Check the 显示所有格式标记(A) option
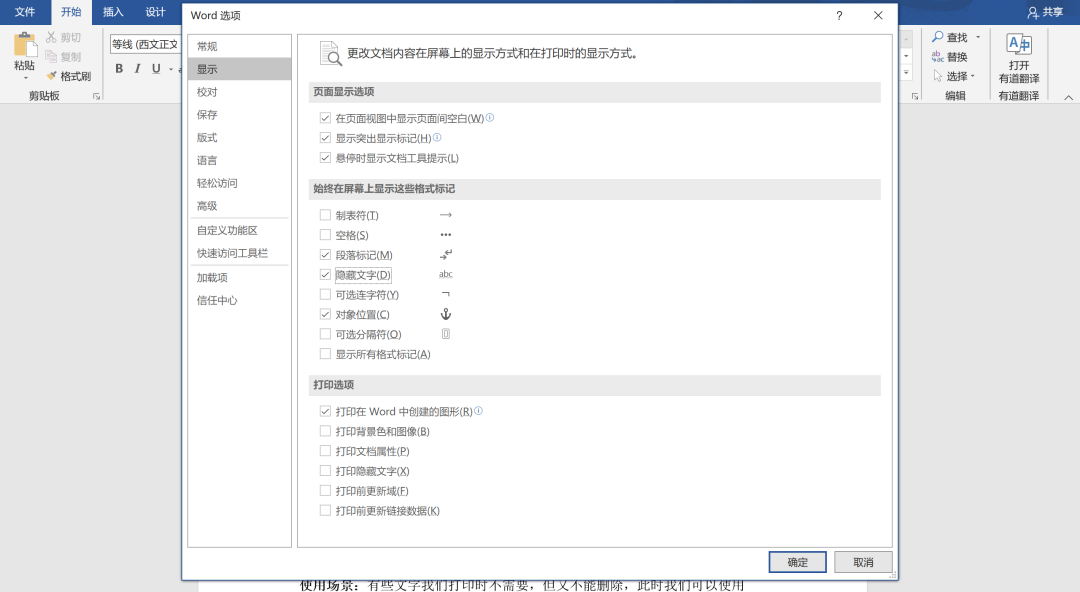The image size is (1080, 592). coord(325,354)
